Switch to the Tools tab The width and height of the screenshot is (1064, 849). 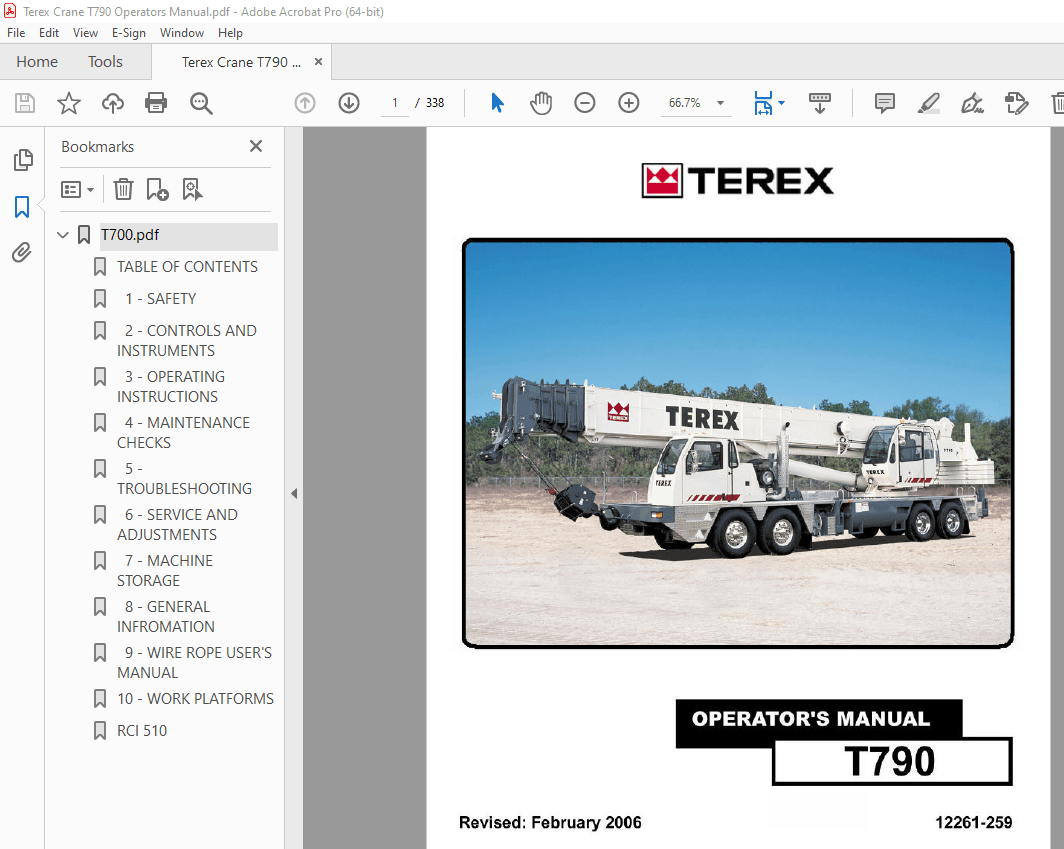[105, 61]
